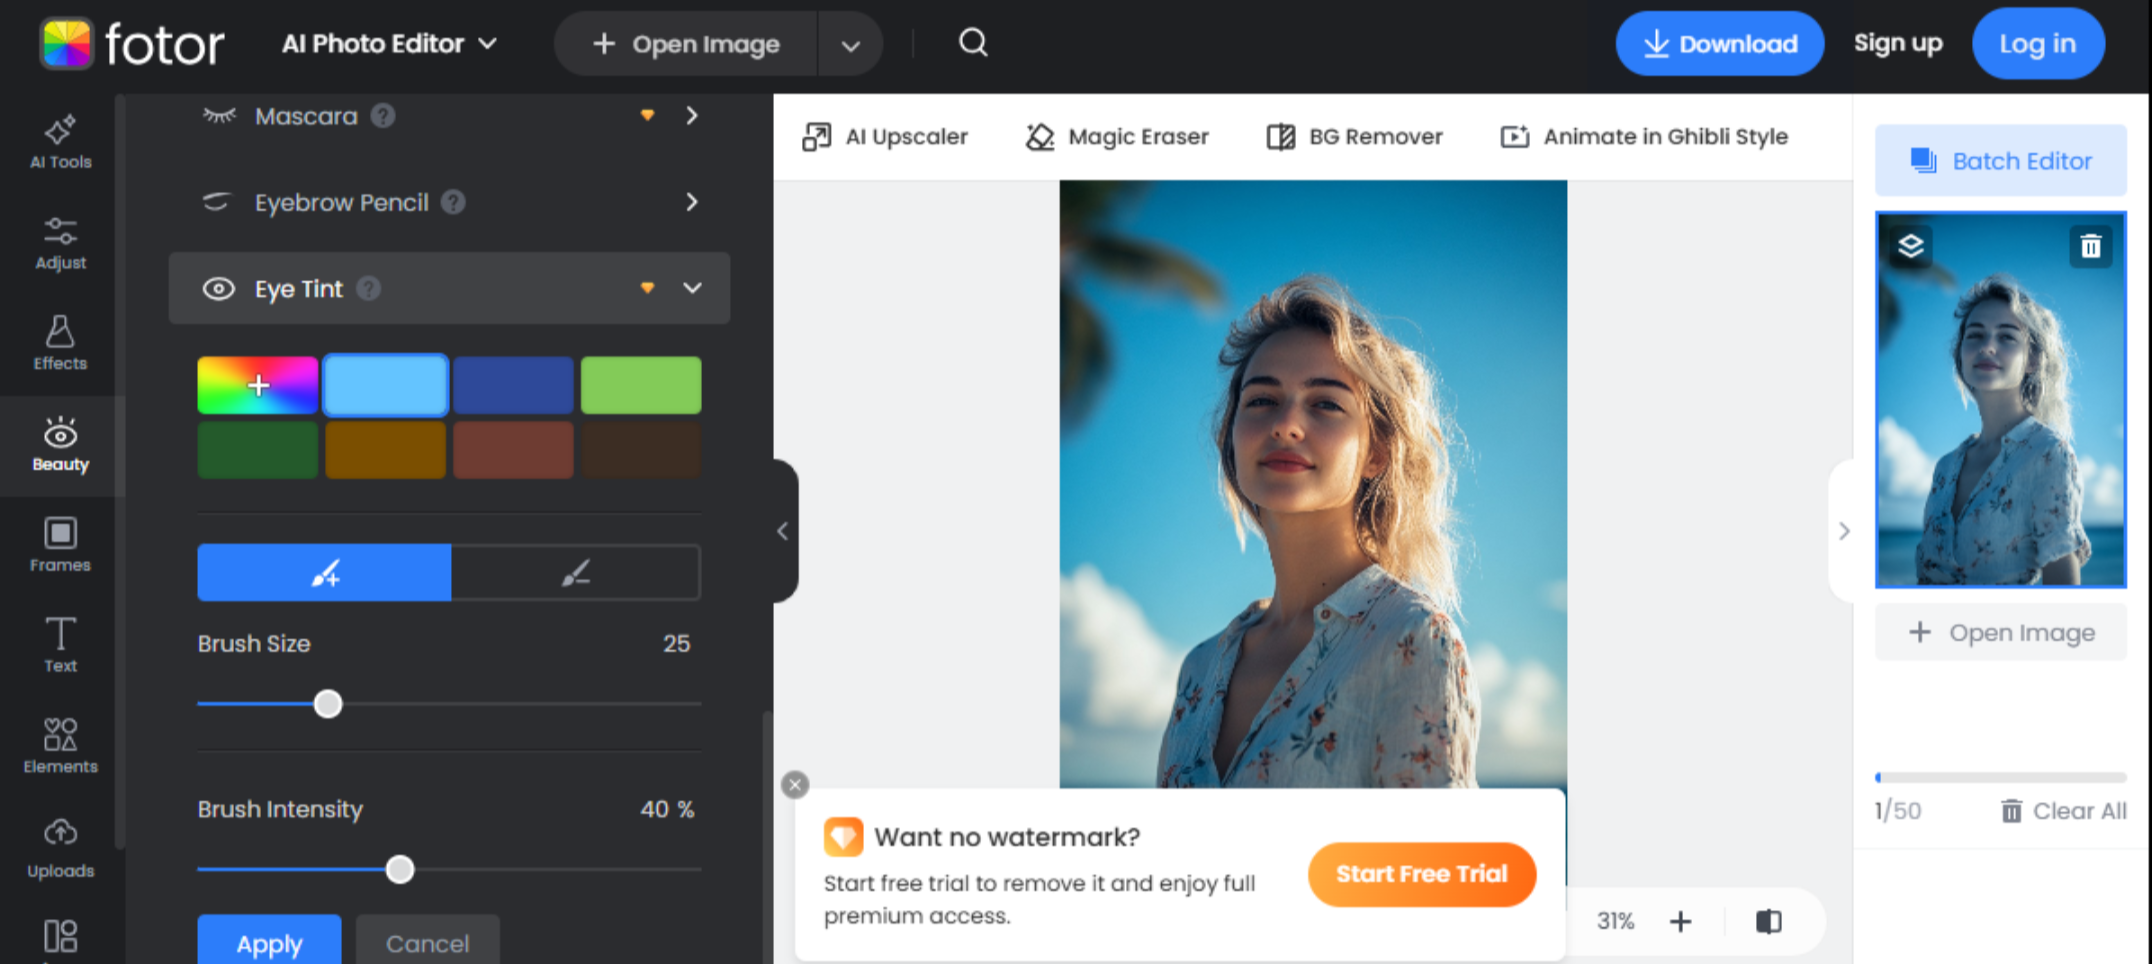Open the Effects panel
The width and height of the screenshot is (2152, 964).
60,343
